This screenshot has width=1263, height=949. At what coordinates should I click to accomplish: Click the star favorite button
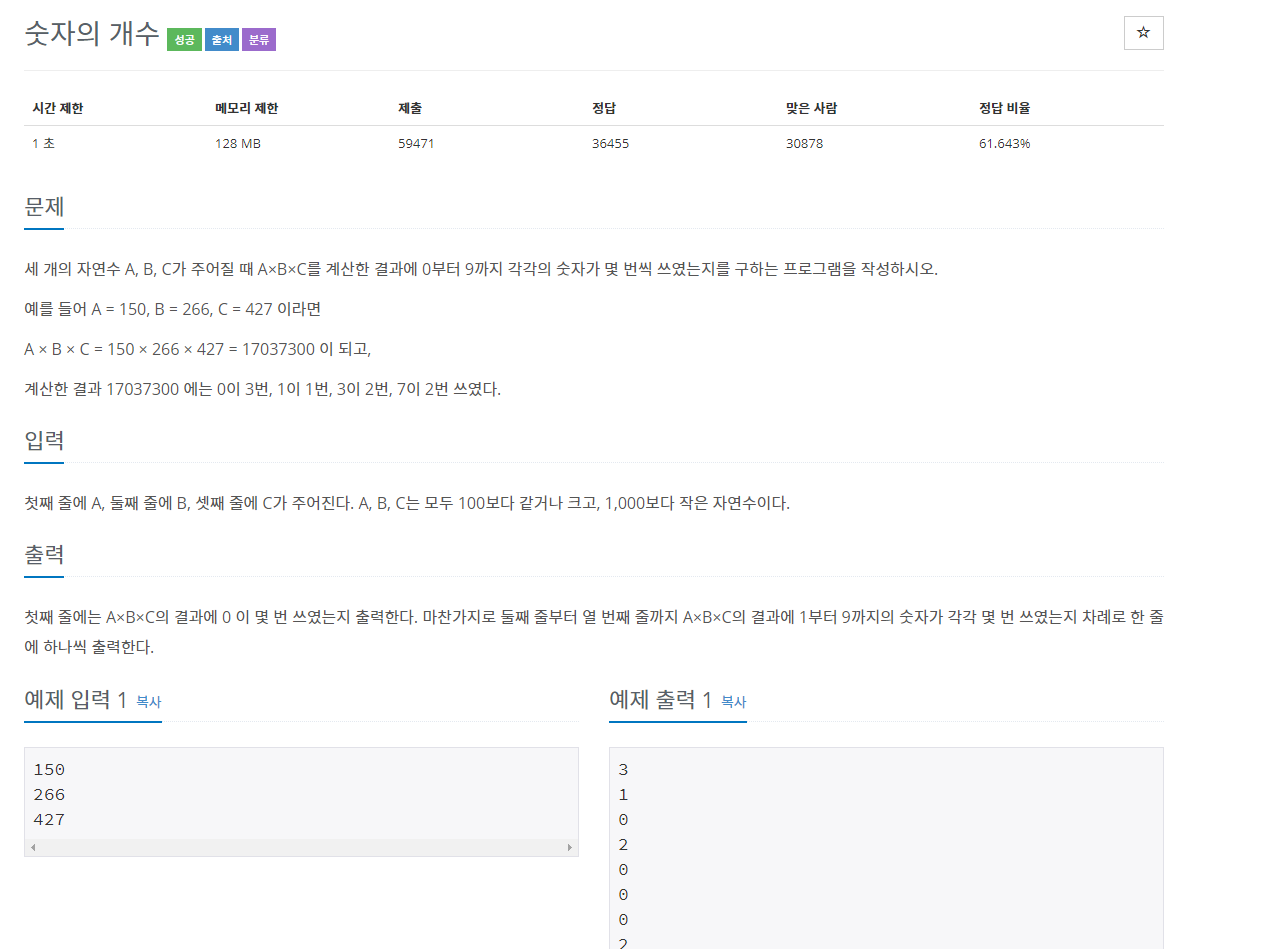tap(1143, 33)
